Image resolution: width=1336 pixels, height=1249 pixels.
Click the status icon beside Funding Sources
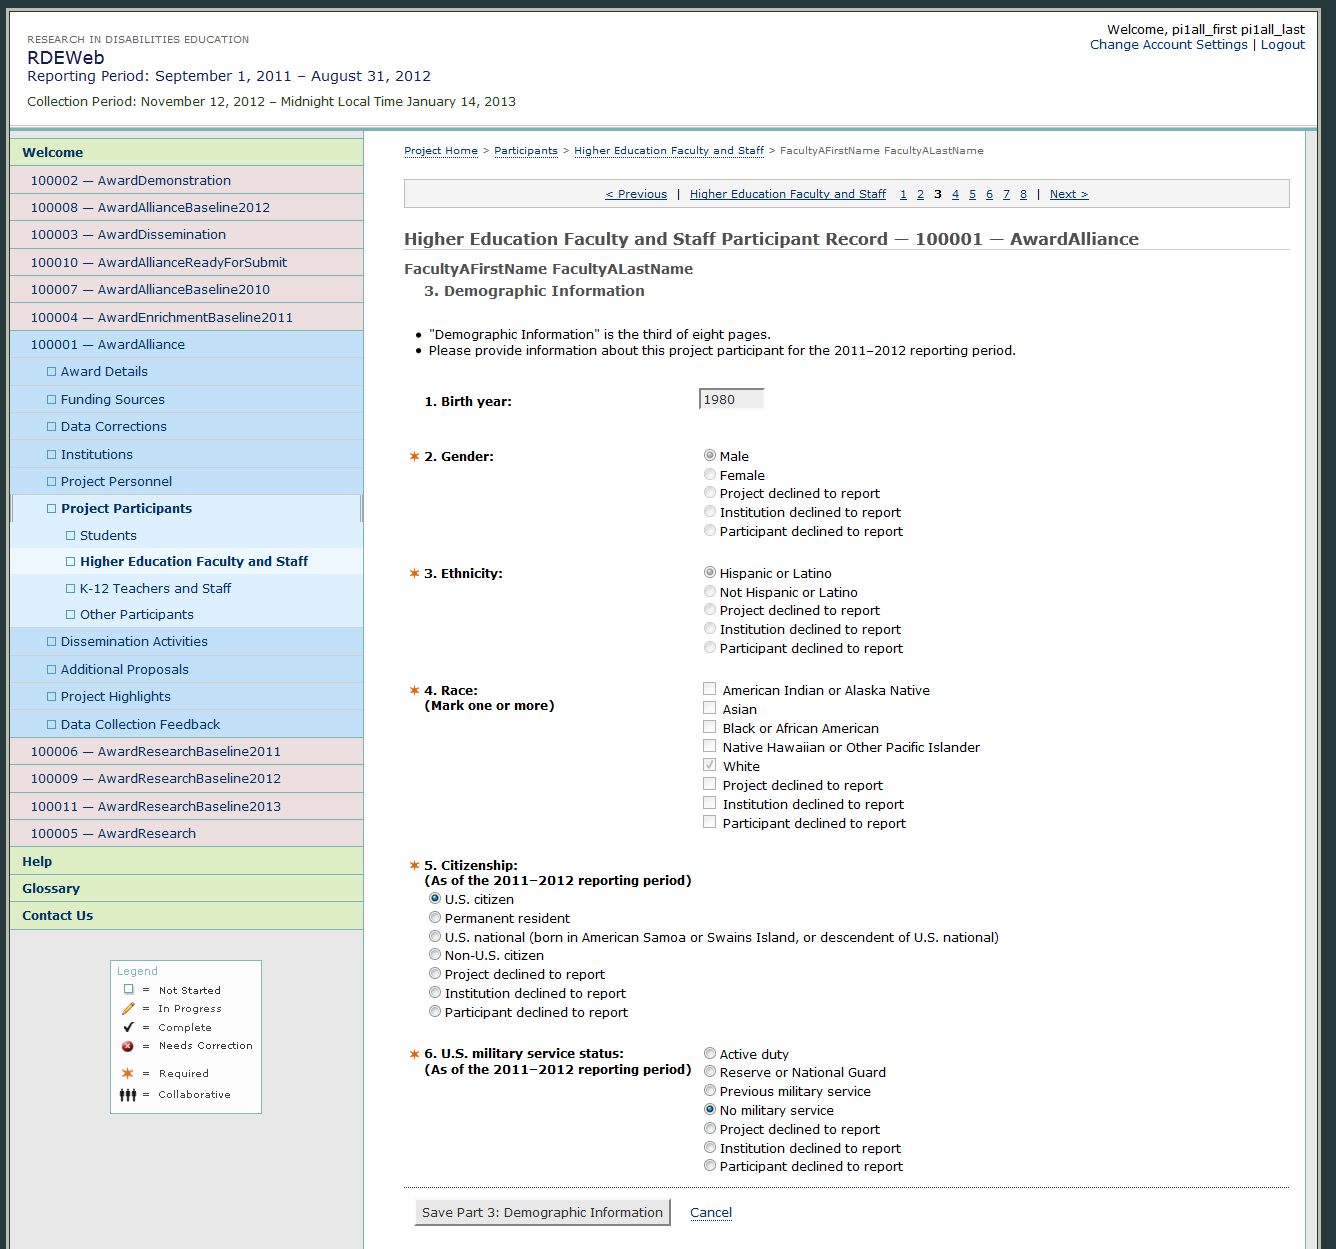[x=51, y=400]
